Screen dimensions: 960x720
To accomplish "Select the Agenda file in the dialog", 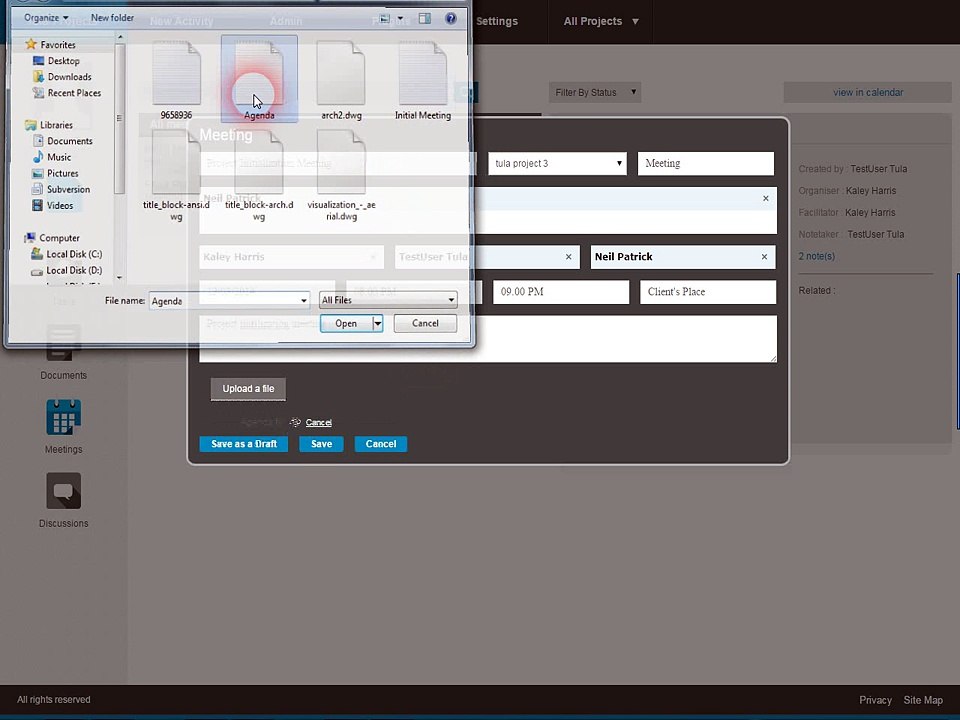I will (259, 80).
